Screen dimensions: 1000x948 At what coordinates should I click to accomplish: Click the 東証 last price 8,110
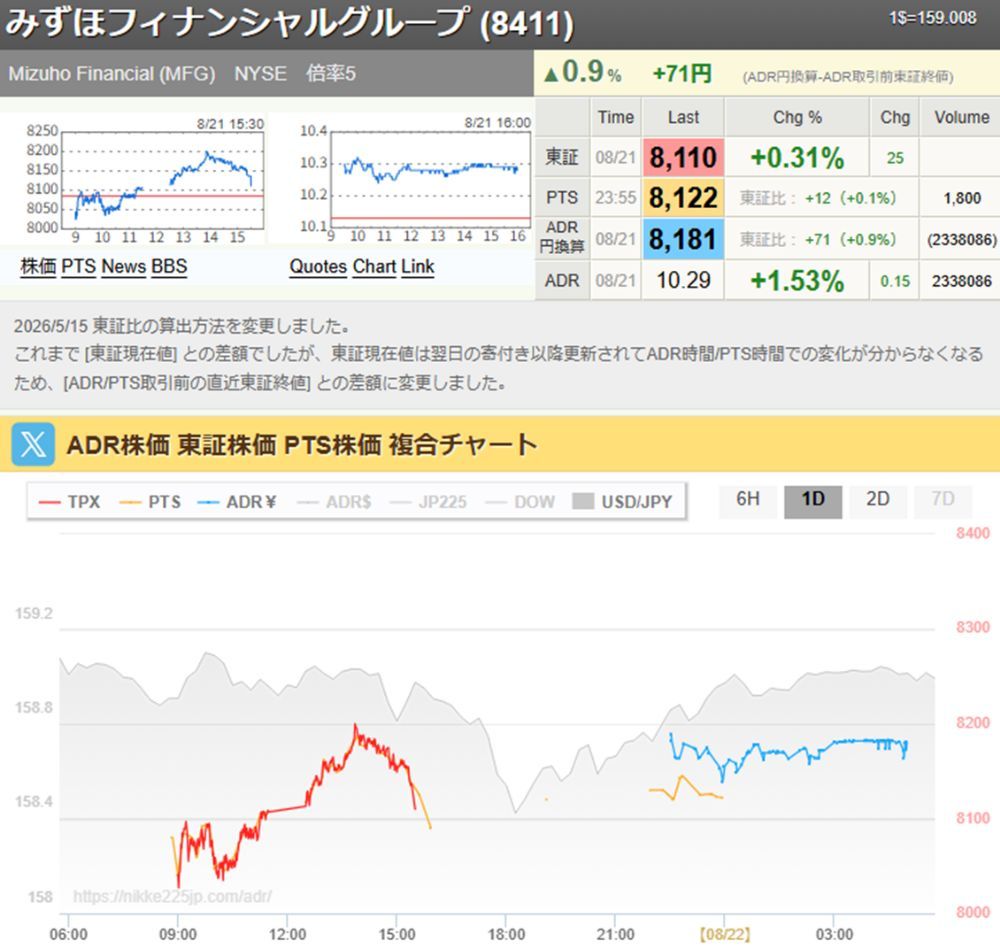(x=683, y=157)
